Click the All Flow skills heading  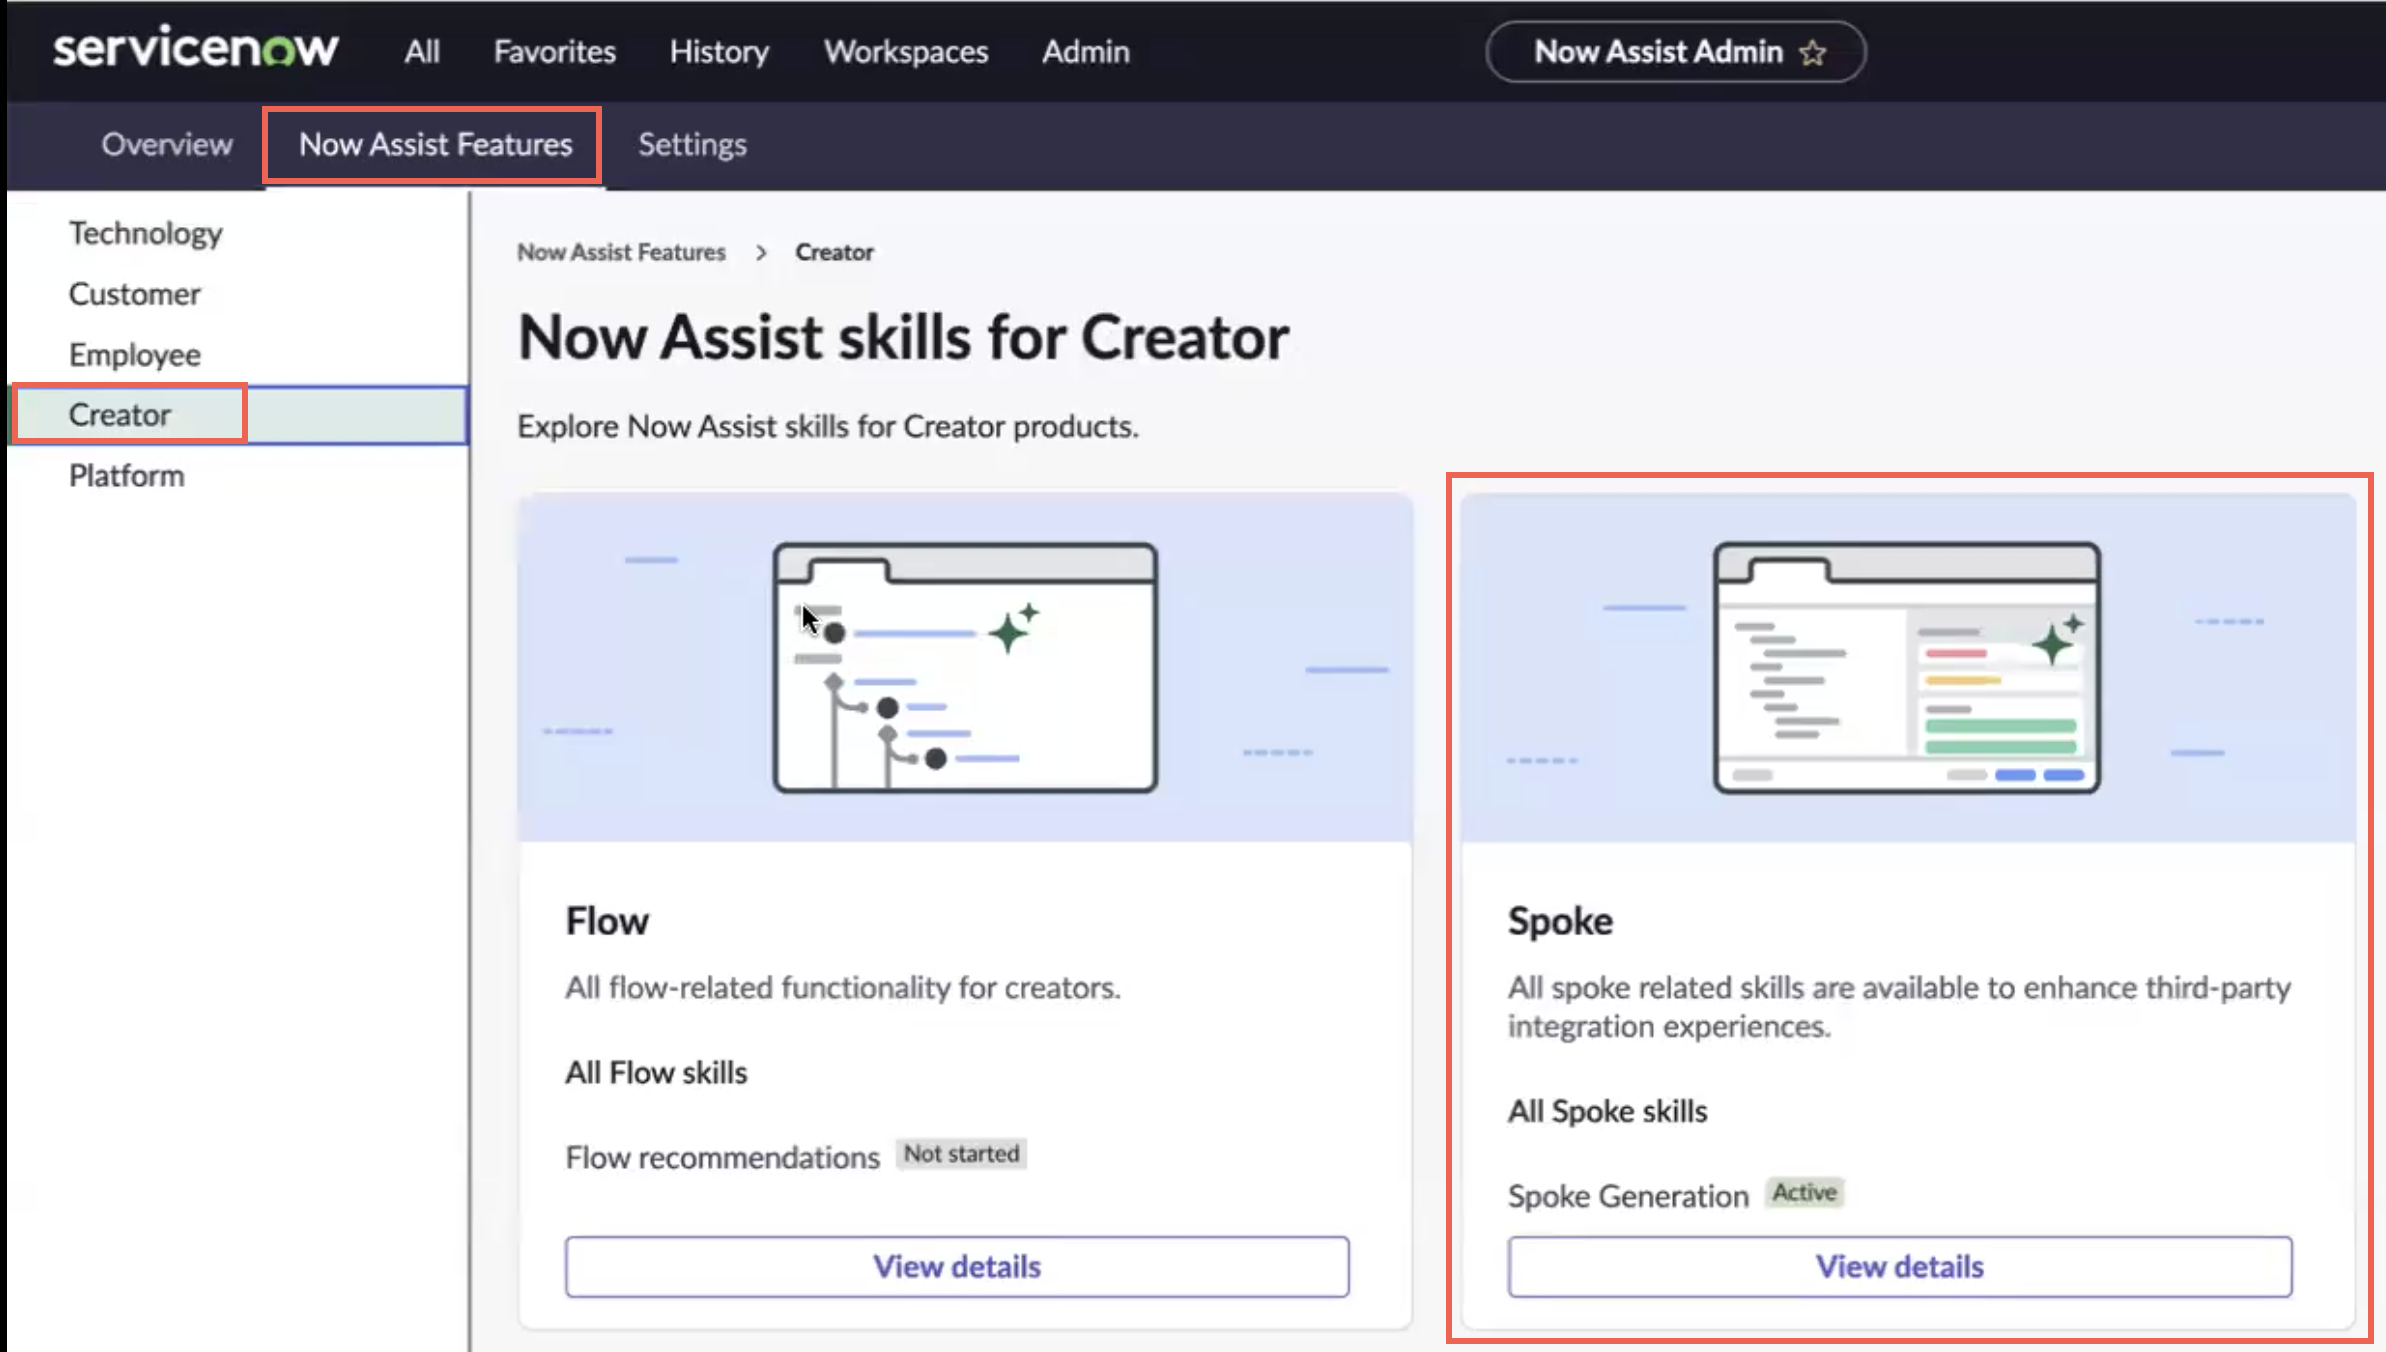[656, 1073]
